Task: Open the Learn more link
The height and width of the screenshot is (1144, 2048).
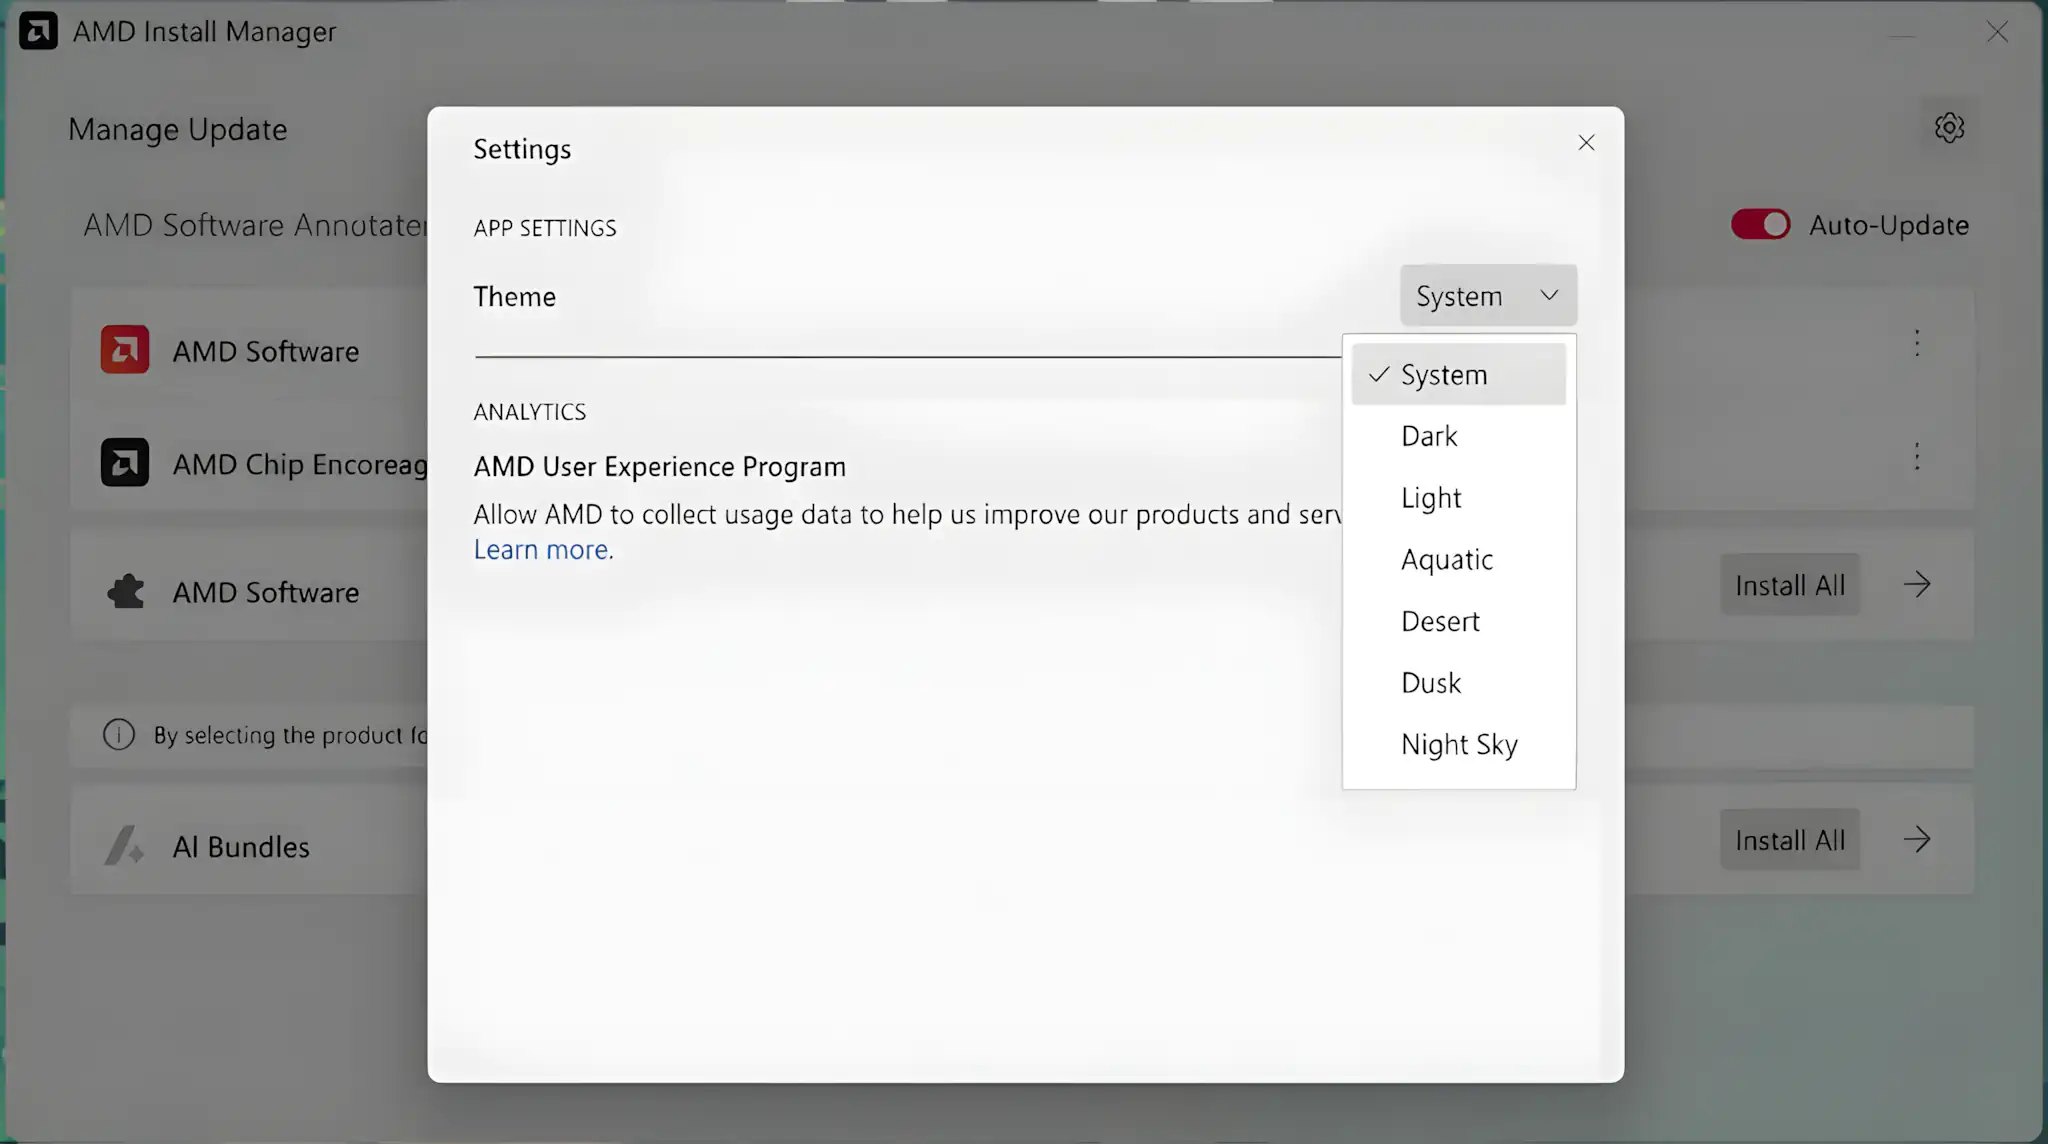Action: [543, 550]
